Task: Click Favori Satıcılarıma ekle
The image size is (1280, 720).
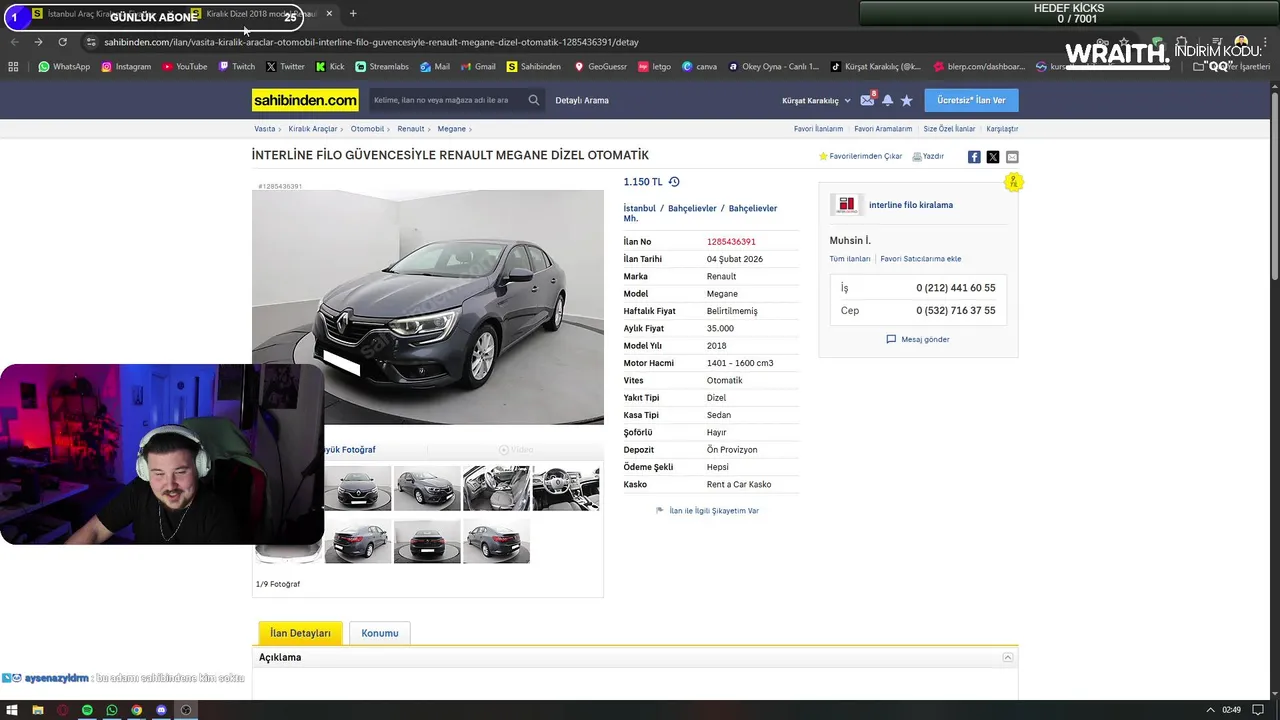Action: tap(921, 259)
